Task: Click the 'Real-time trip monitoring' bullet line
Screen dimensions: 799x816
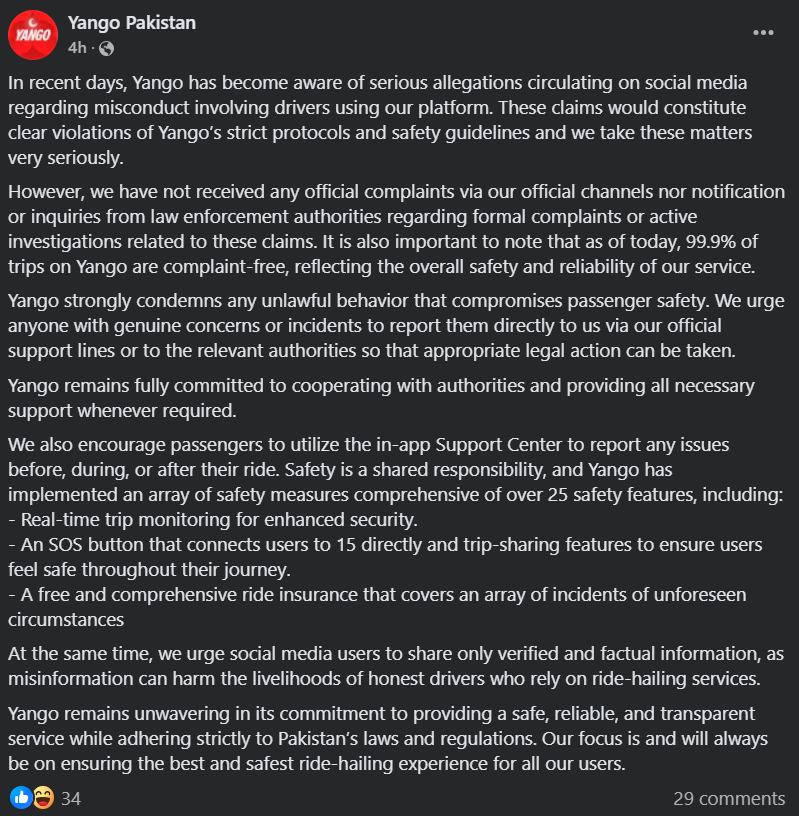Action: [x=213, y=519]
